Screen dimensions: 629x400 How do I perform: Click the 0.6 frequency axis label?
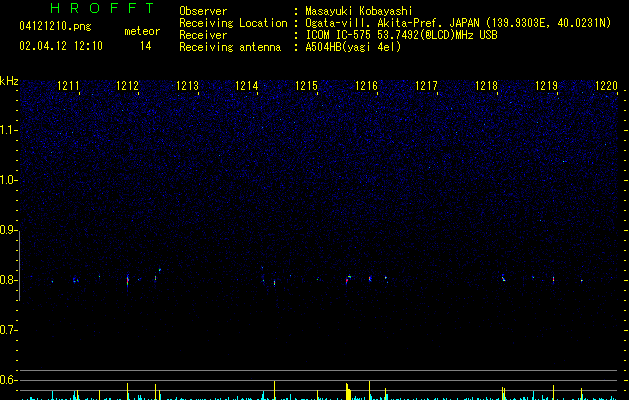pyautogui.click(x=9, y=380)
